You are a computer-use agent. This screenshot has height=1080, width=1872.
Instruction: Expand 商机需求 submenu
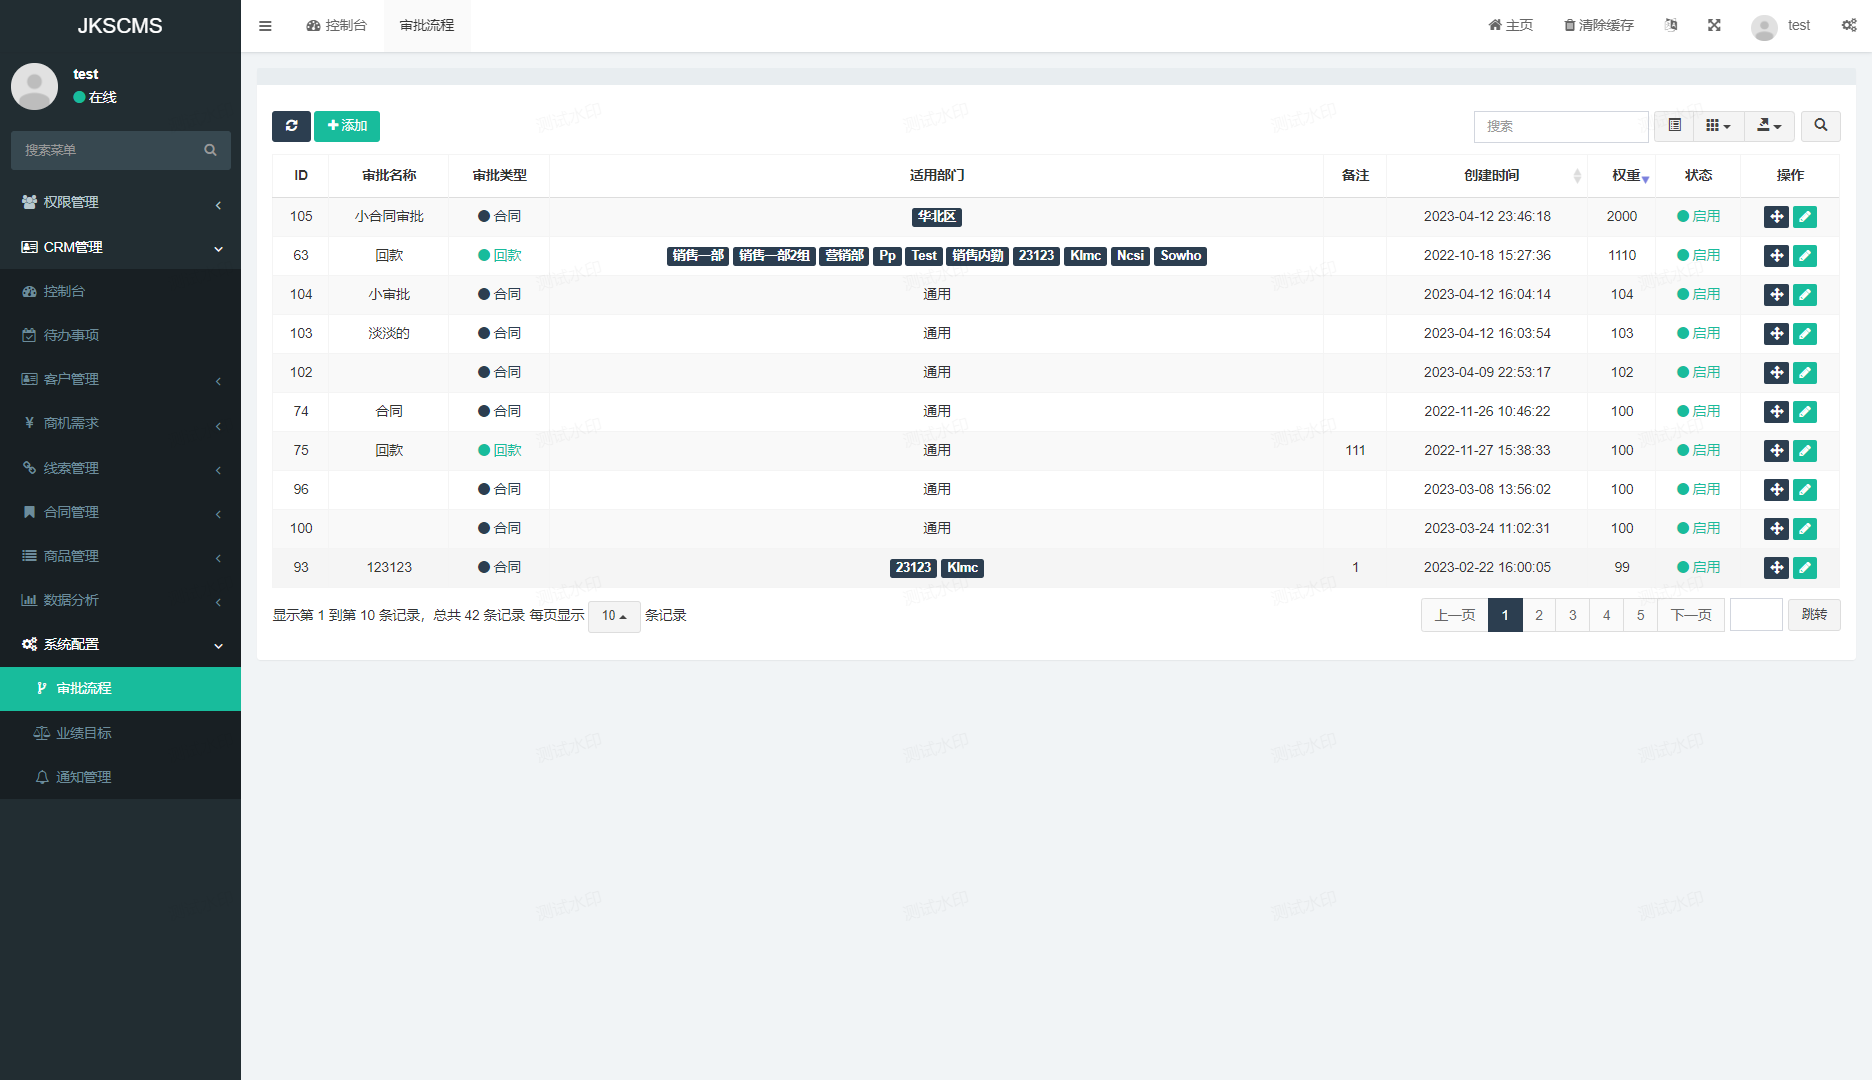pyautogui.click(x=120, y=423)
